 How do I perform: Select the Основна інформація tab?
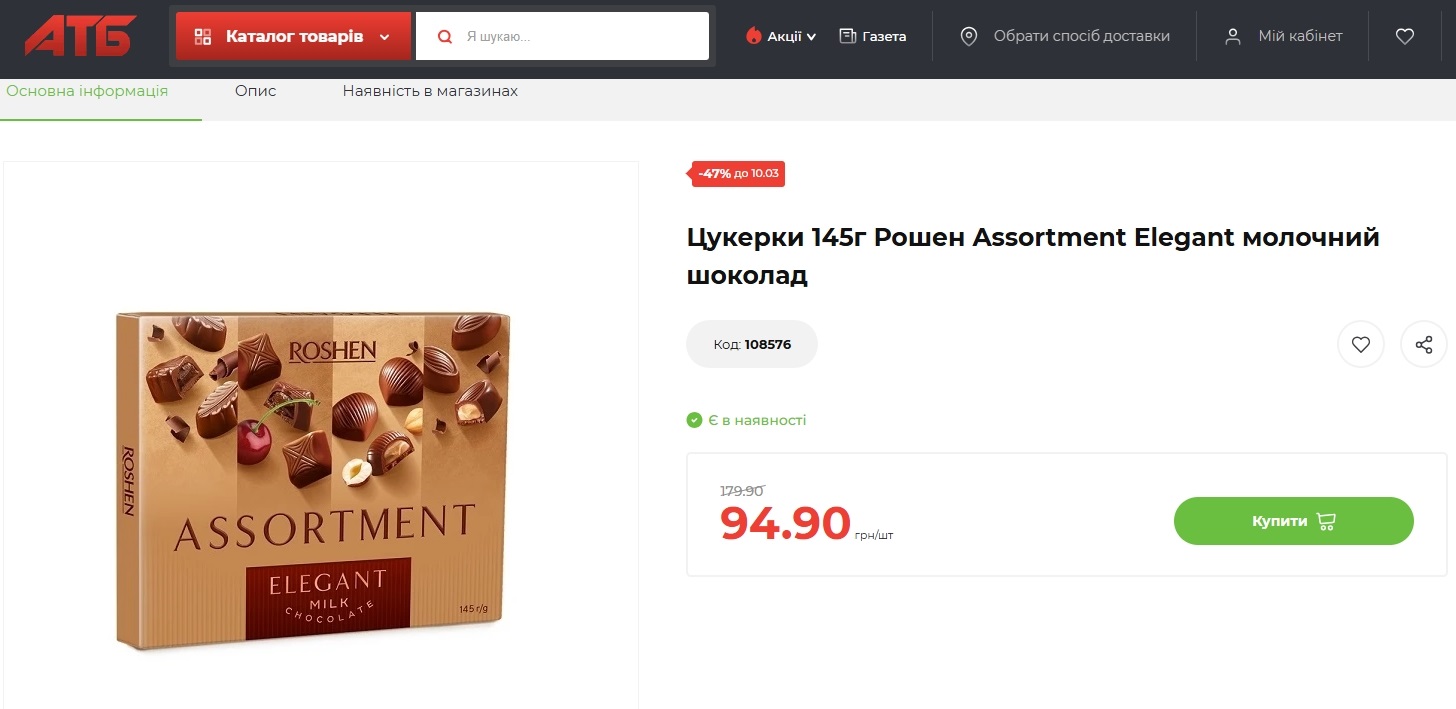(87, 91)
